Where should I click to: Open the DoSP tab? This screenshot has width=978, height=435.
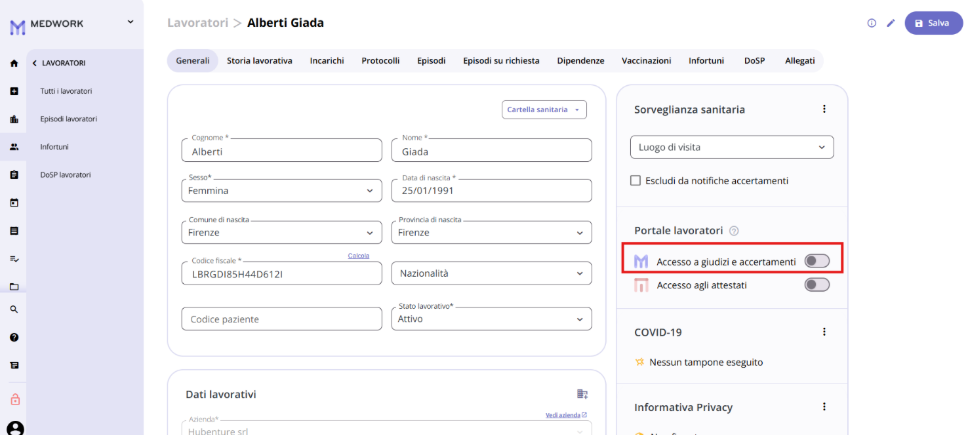point(755,61)
